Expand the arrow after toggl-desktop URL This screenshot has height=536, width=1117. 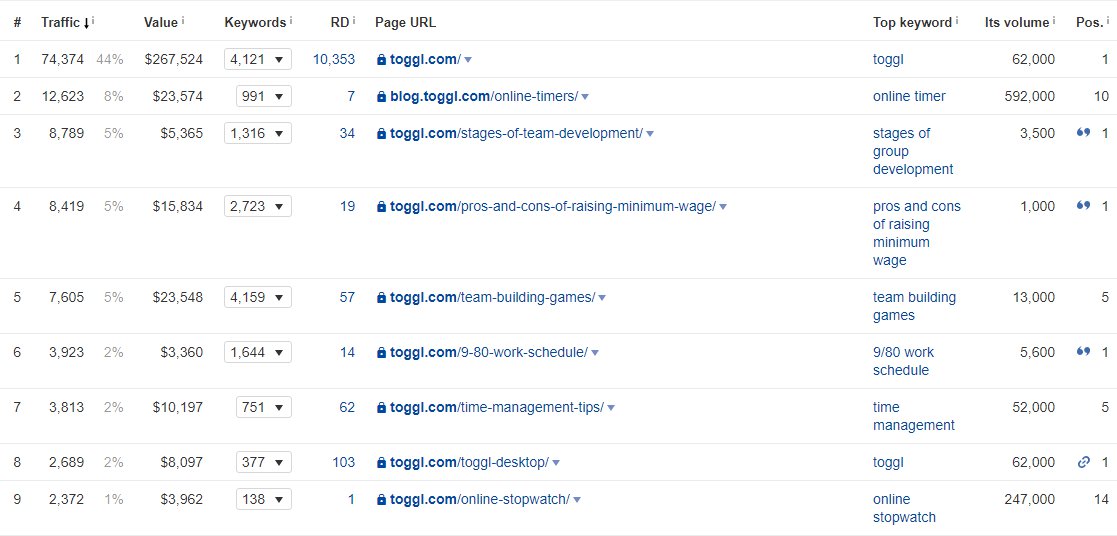(x=556, y=463)
